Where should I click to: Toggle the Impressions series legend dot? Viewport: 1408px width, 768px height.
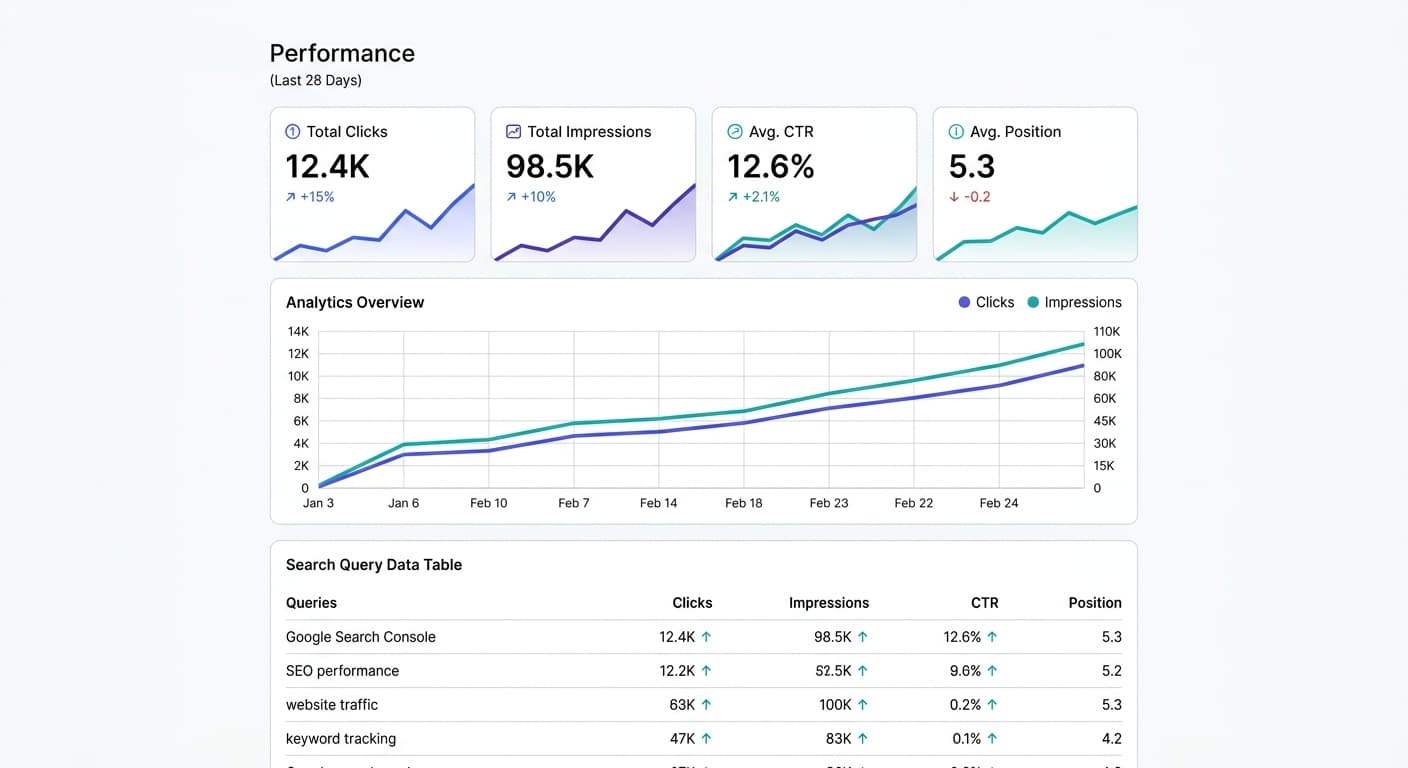(x=1033, y=302)
